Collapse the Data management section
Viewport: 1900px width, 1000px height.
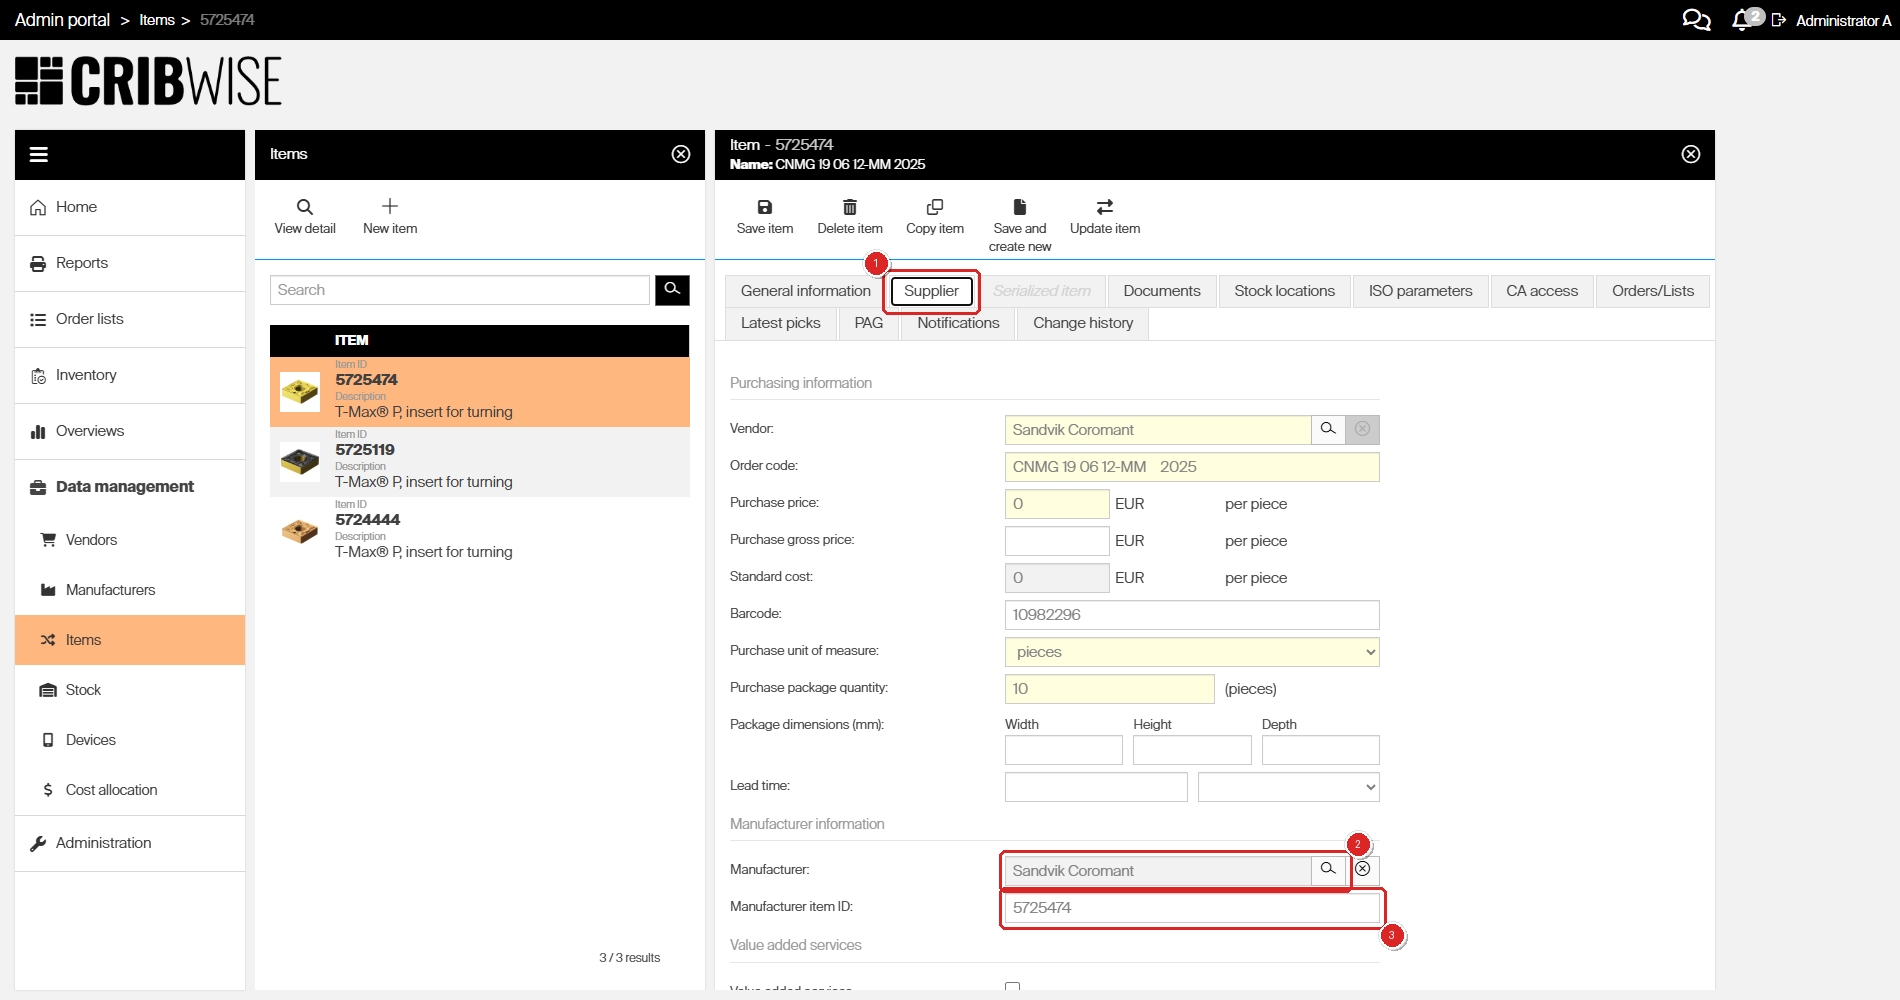point(130,487)
